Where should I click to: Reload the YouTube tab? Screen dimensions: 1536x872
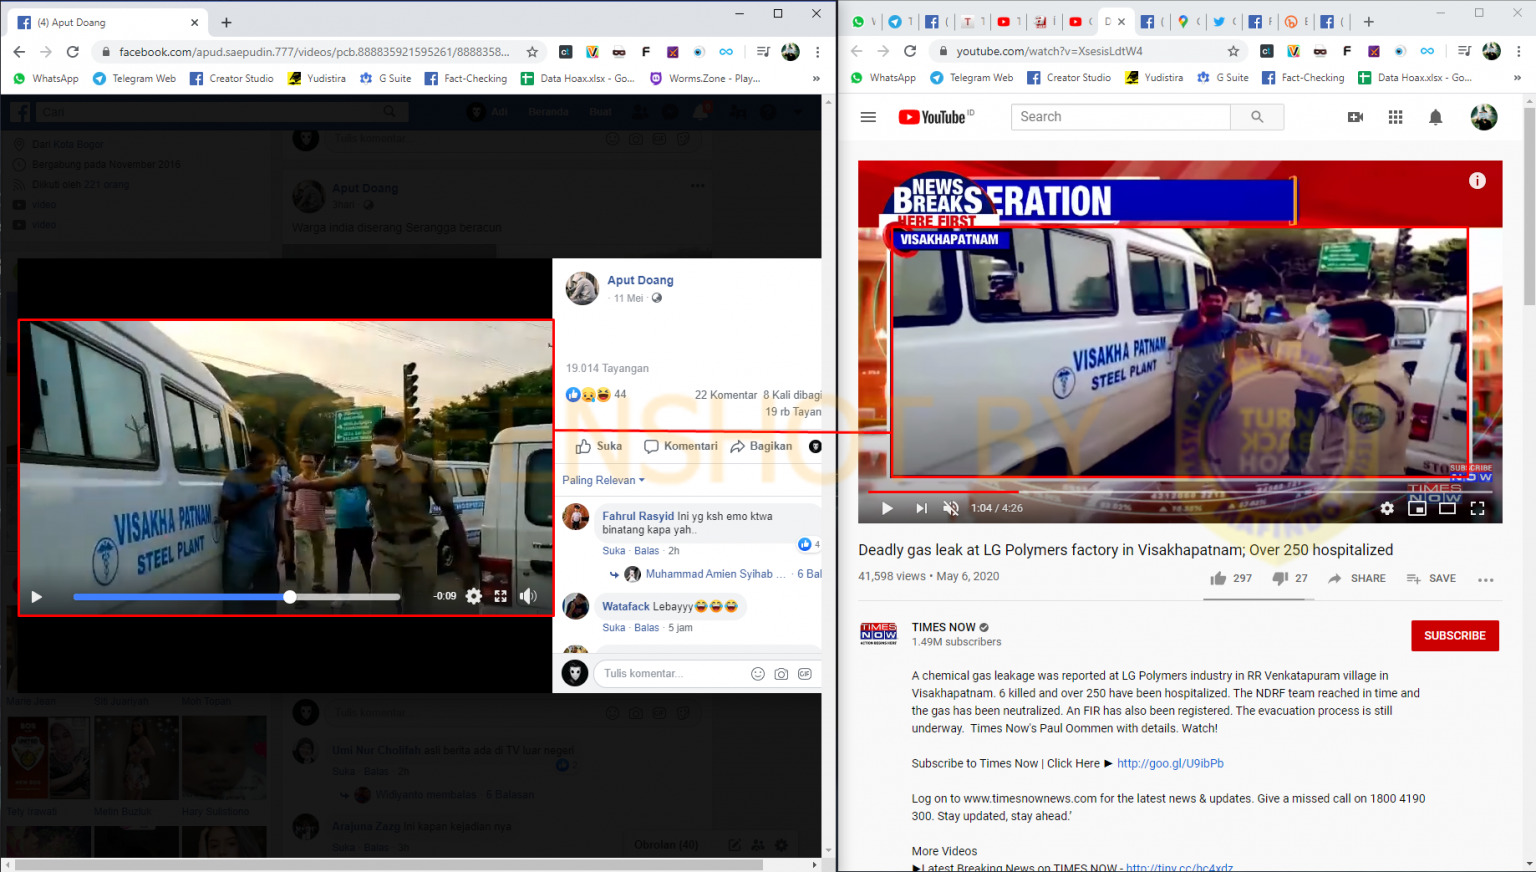click(x=910, y=51)
